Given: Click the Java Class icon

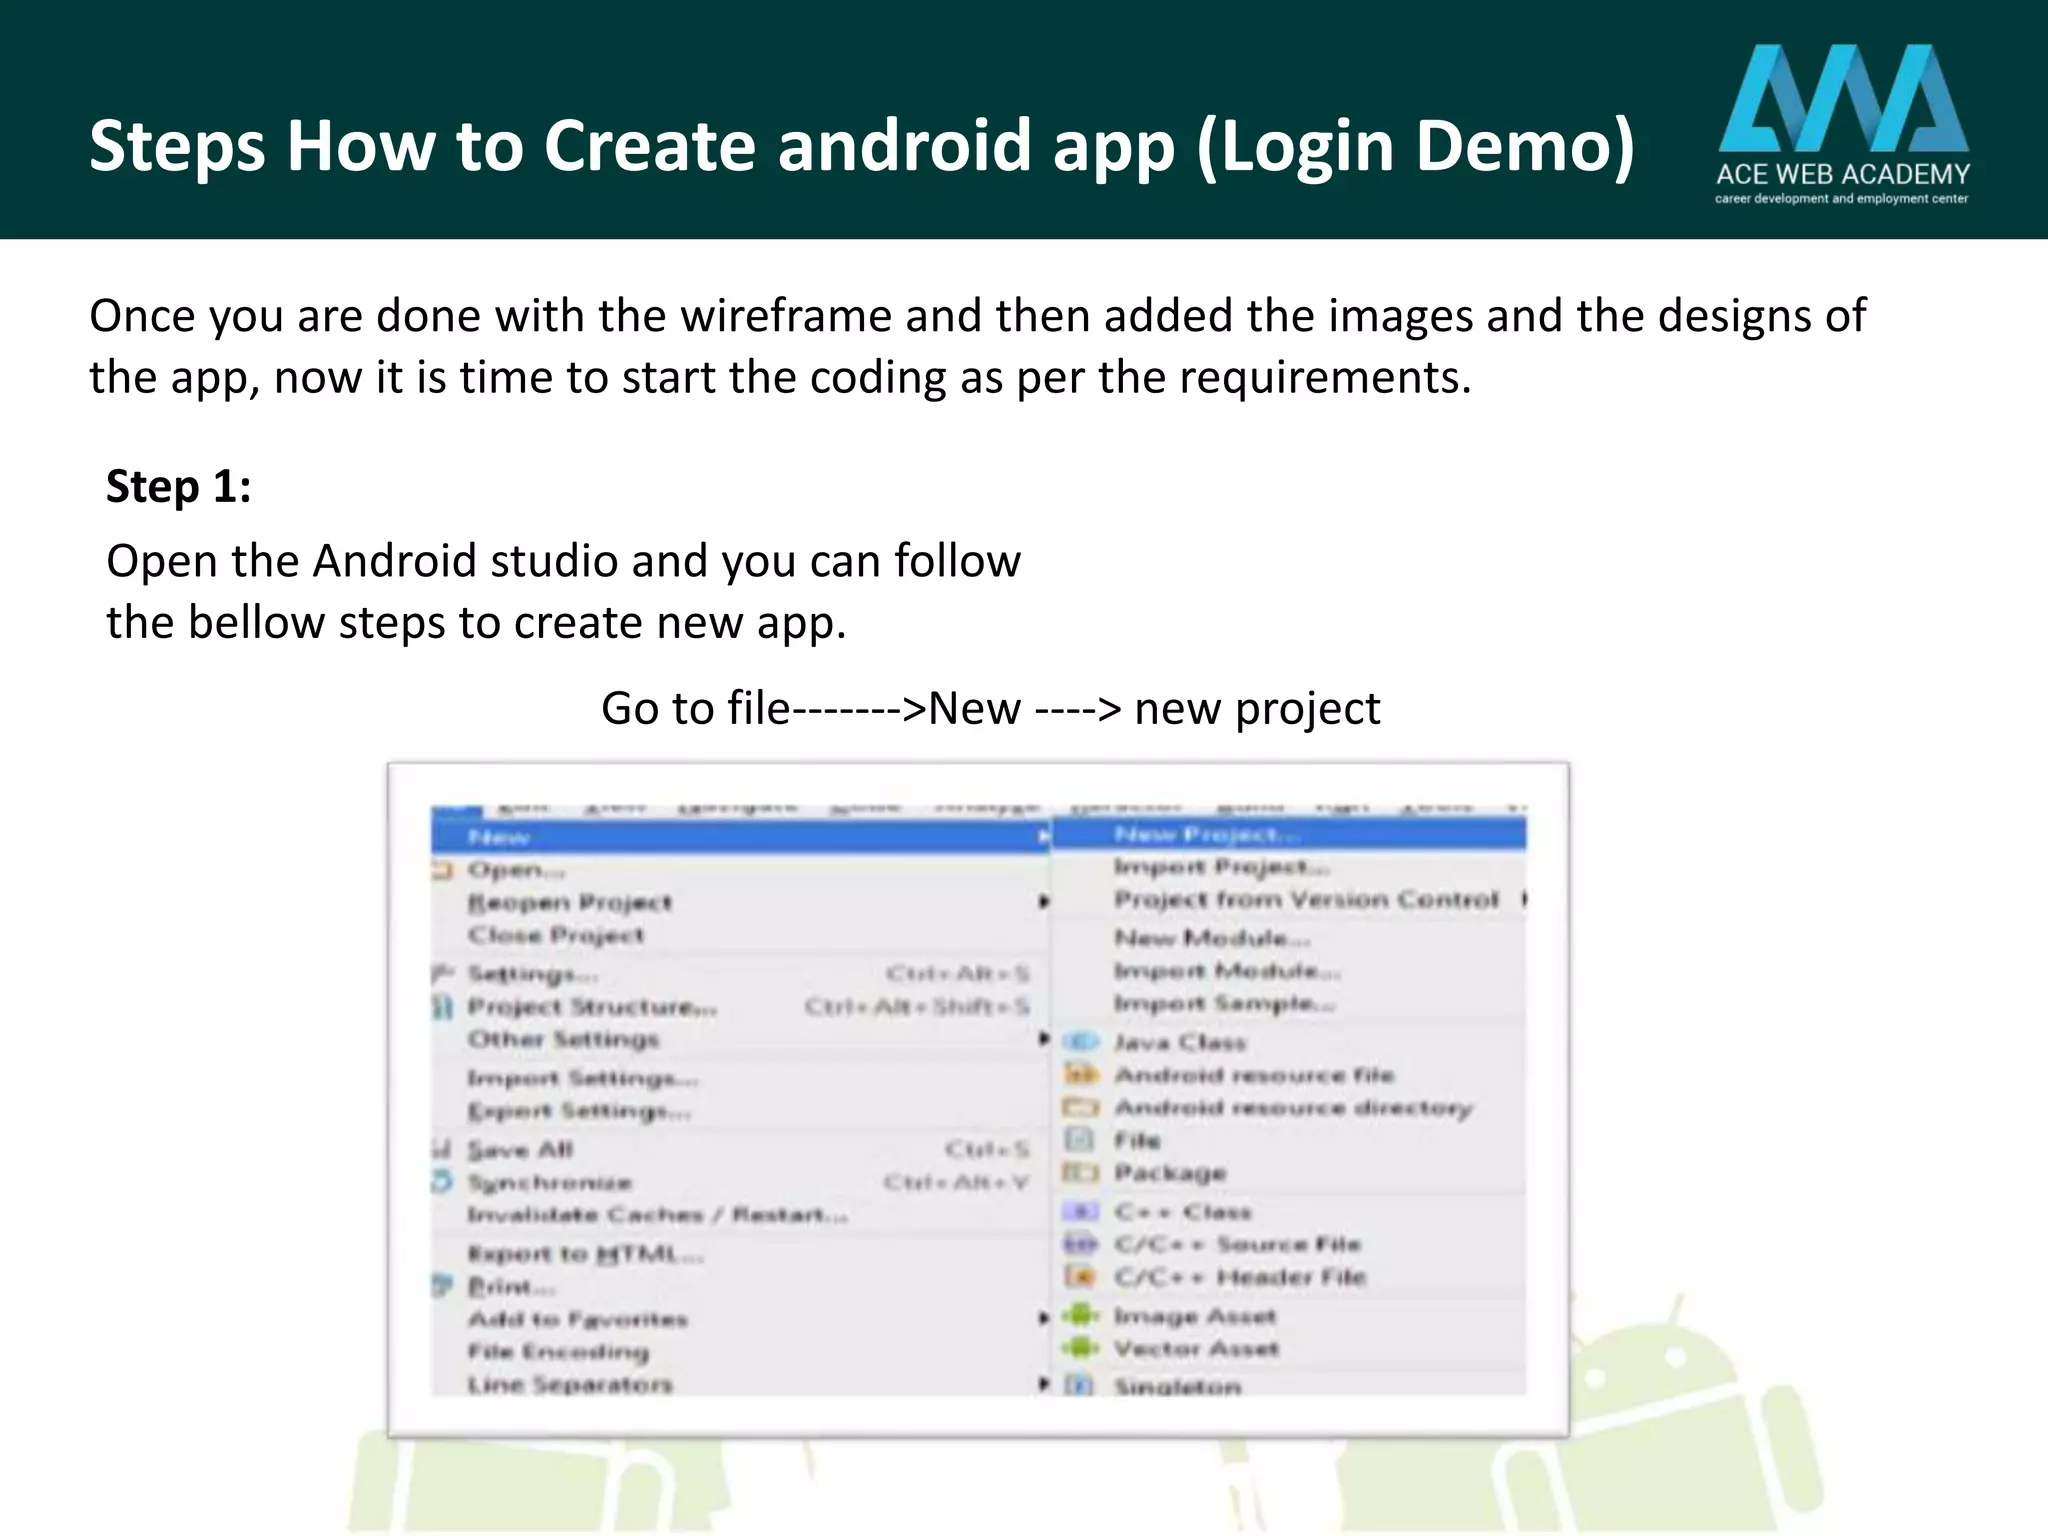Looking at the screenshot, I should pos(1080,1042).
